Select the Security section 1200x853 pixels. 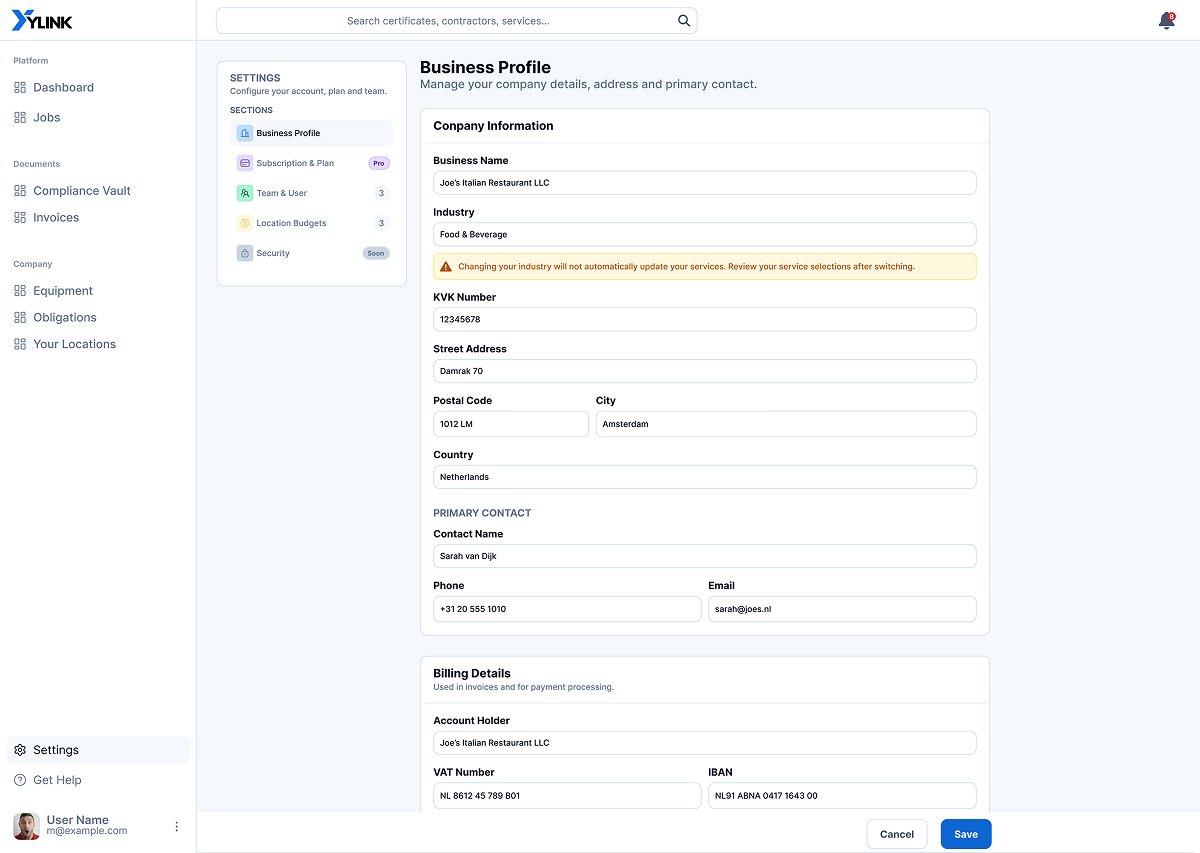[x=311, y=253]
